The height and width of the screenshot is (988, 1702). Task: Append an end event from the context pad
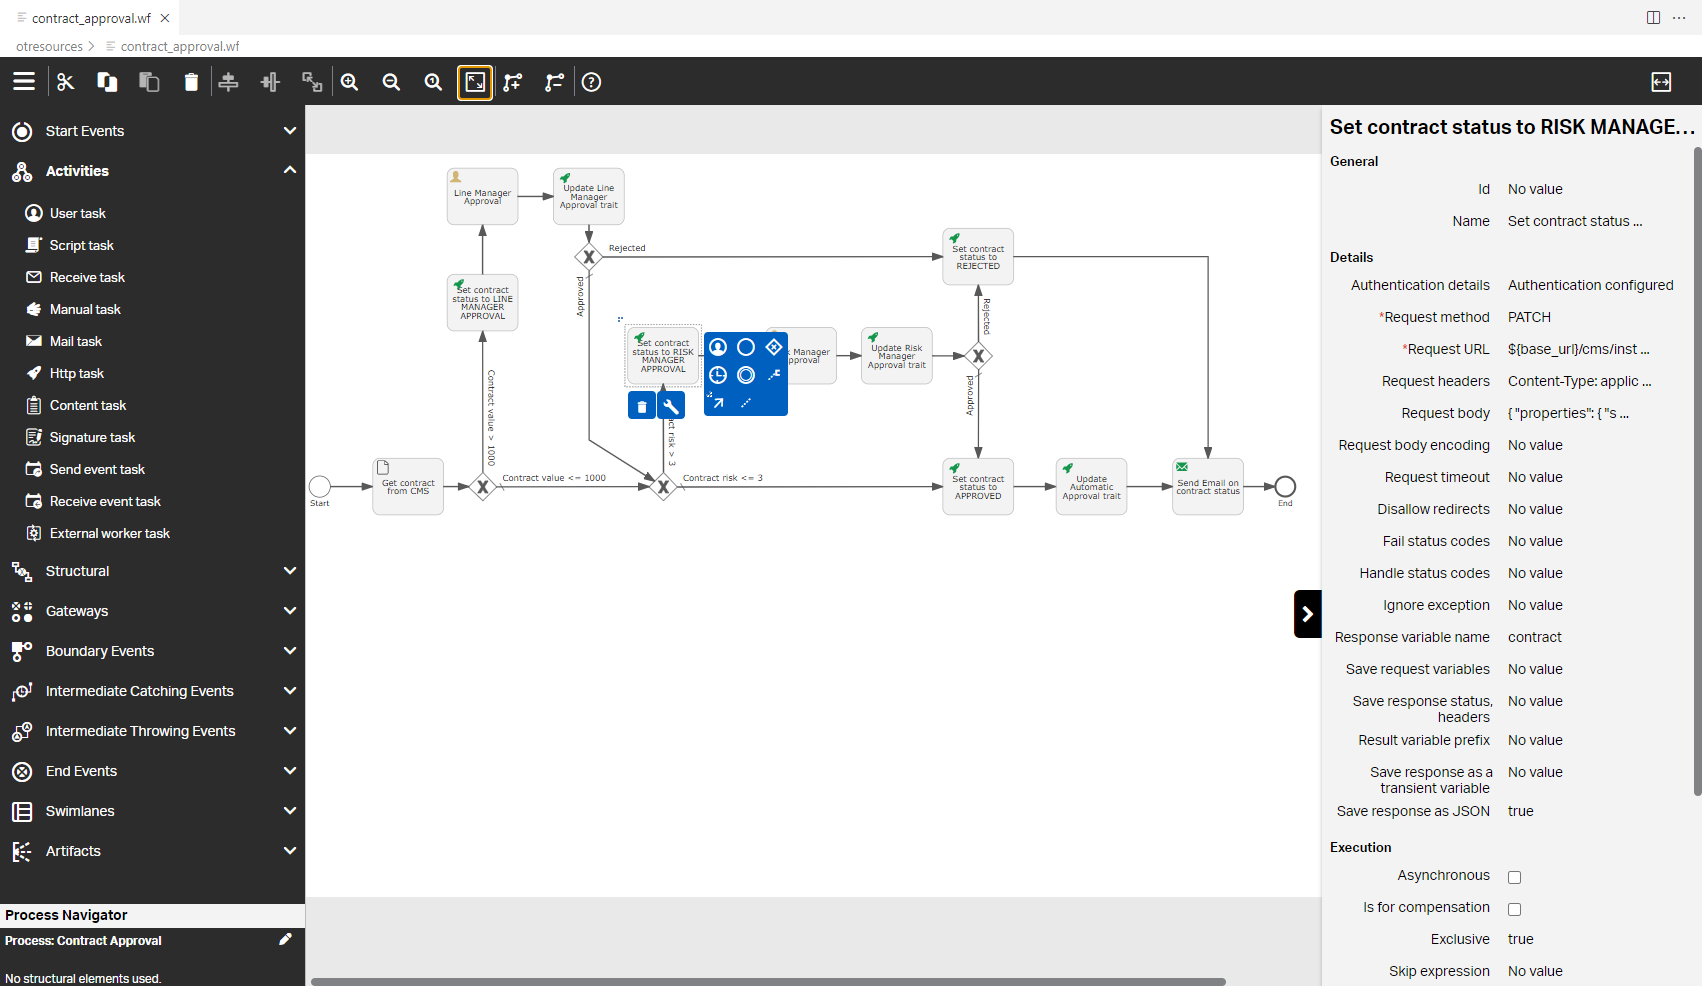click(746, 347)
